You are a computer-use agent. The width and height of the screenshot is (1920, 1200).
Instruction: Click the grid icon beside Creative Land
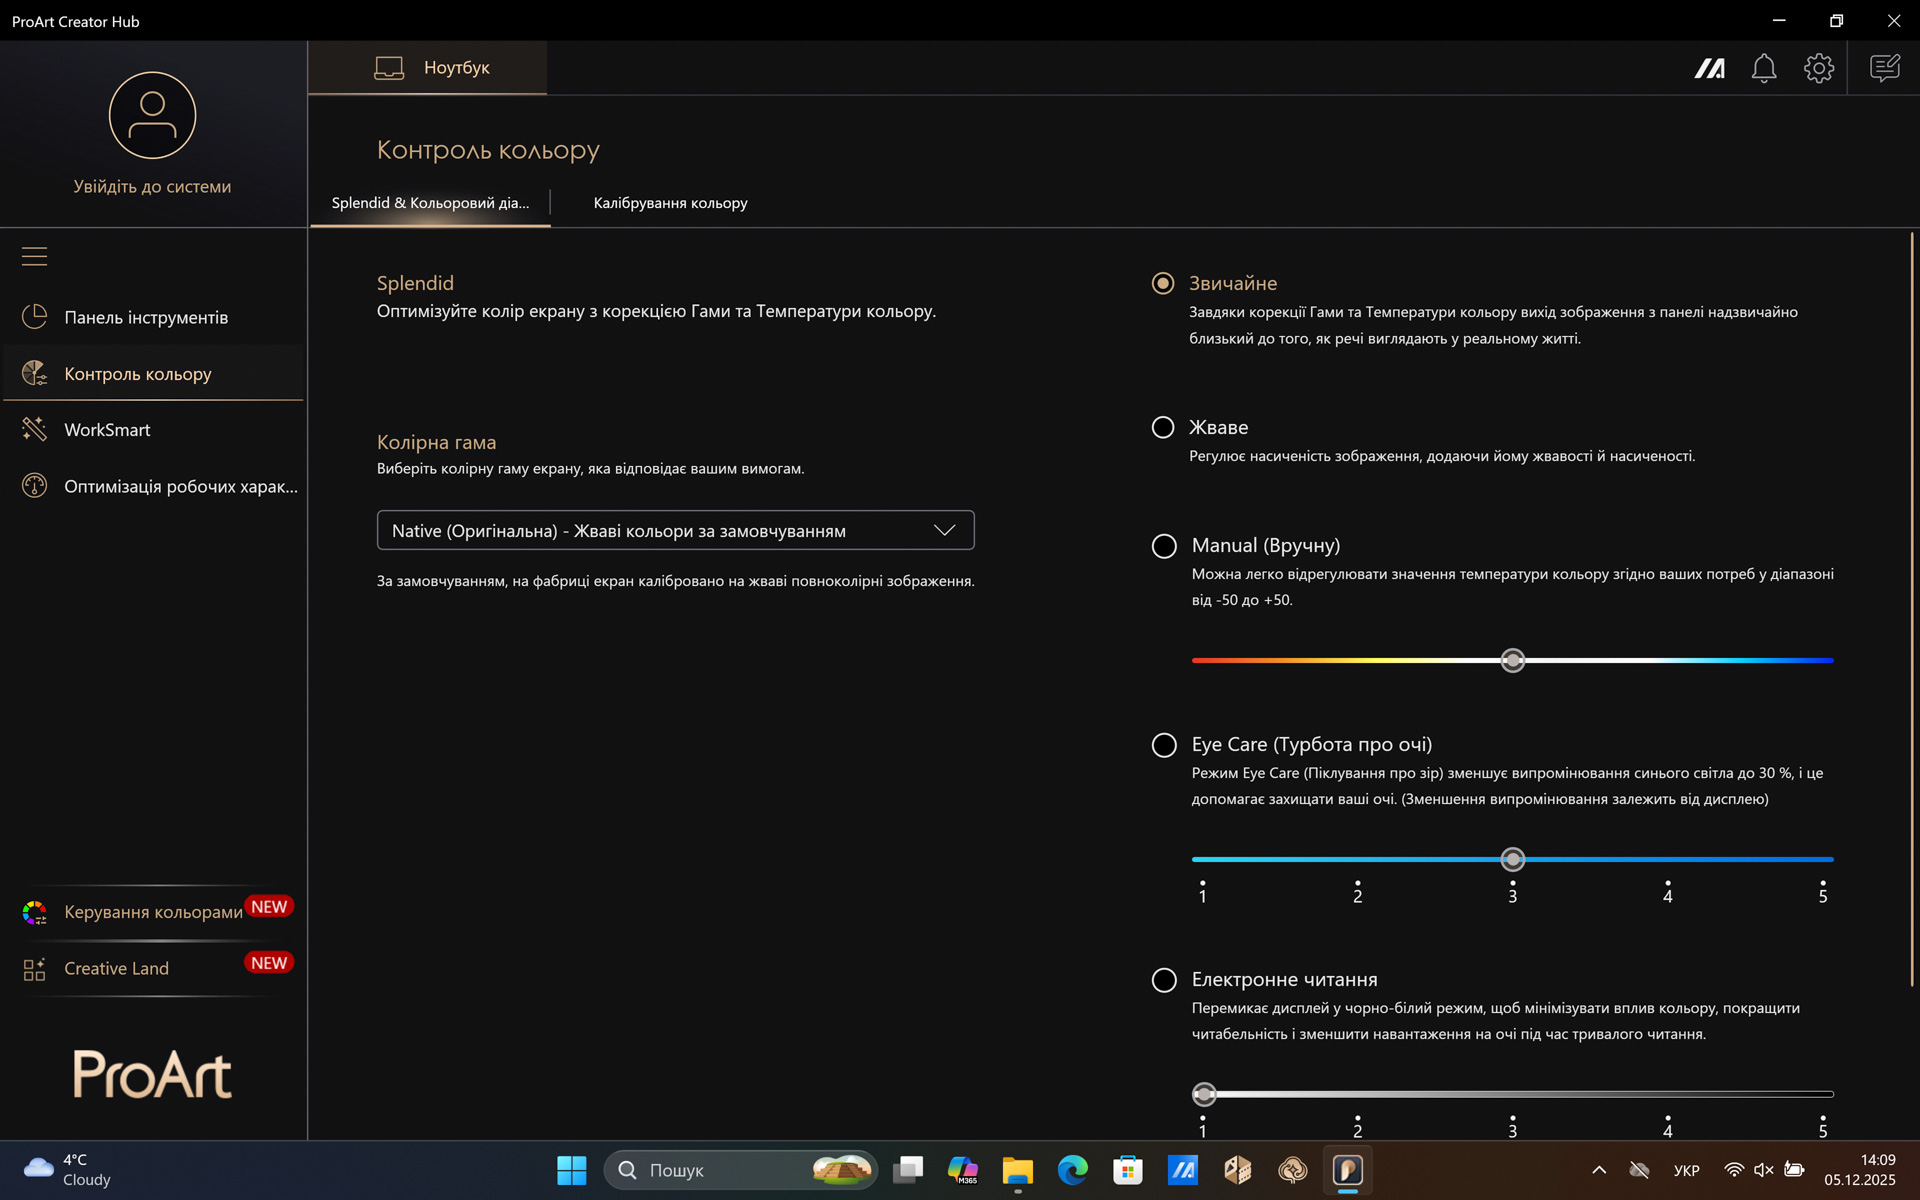tap(34, 968)
